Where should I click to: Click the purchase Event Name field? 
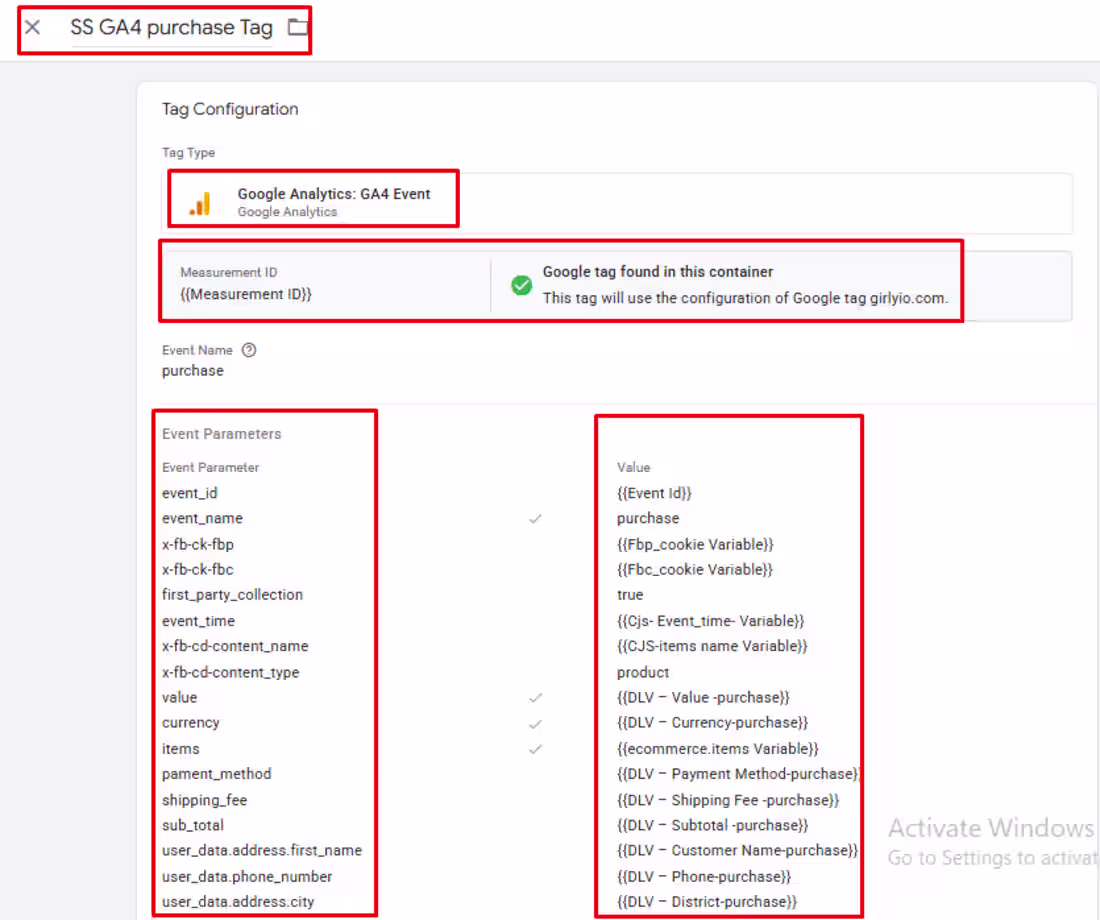pyautogui.click(x=192, y=370)
